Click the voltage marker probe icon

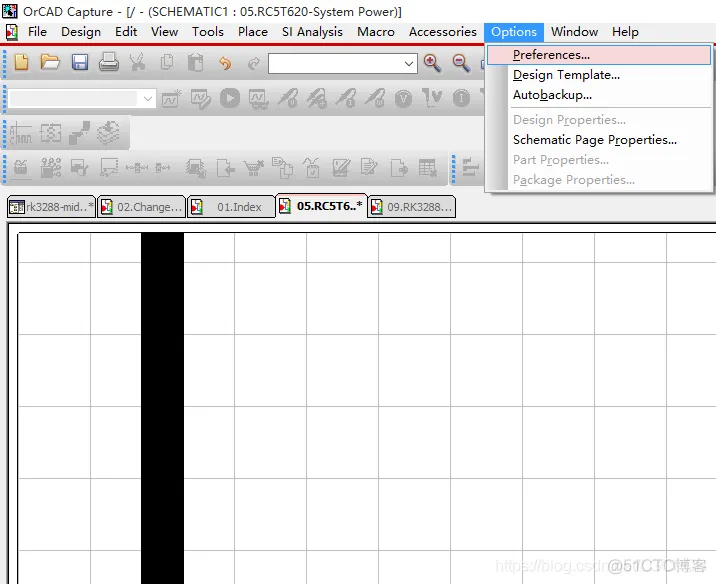[287, 99]
